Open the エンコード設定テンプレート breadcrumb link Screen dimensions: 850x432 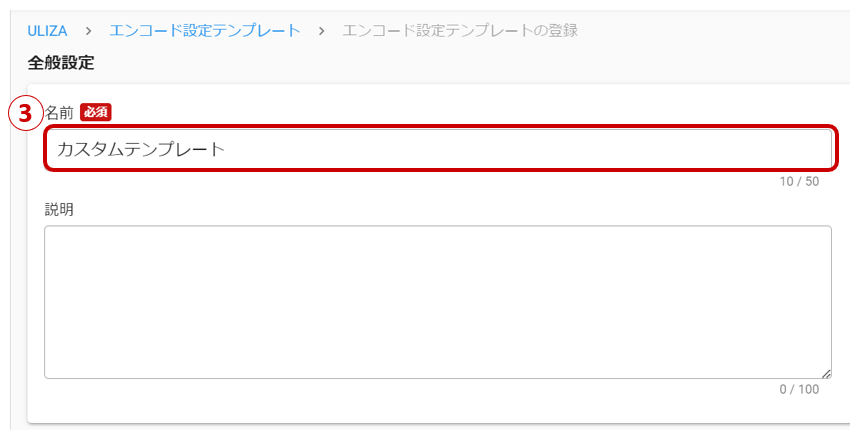point(205,30)
